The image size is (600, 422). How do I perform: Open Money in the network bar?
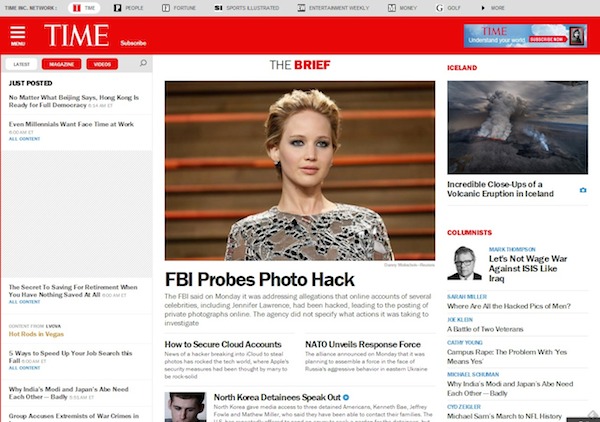402,8
